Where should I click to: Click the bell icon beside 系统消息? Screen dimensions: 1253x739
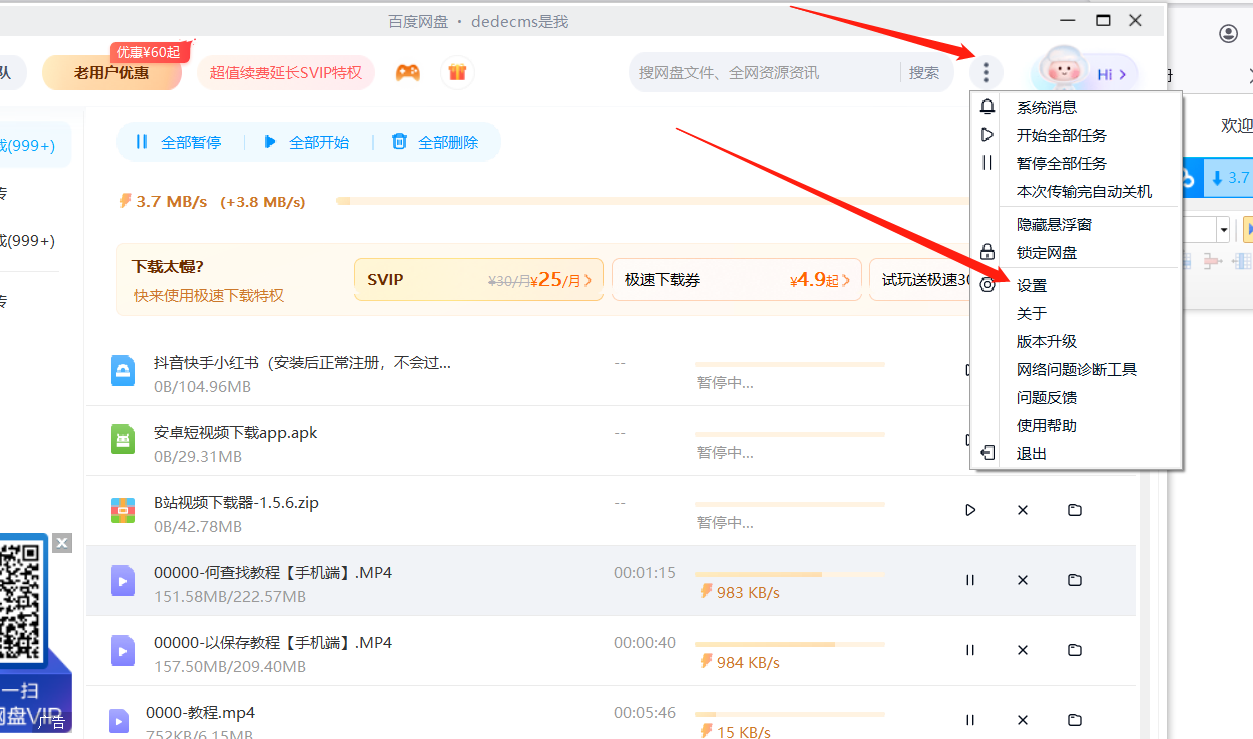(x=987, y=107)
